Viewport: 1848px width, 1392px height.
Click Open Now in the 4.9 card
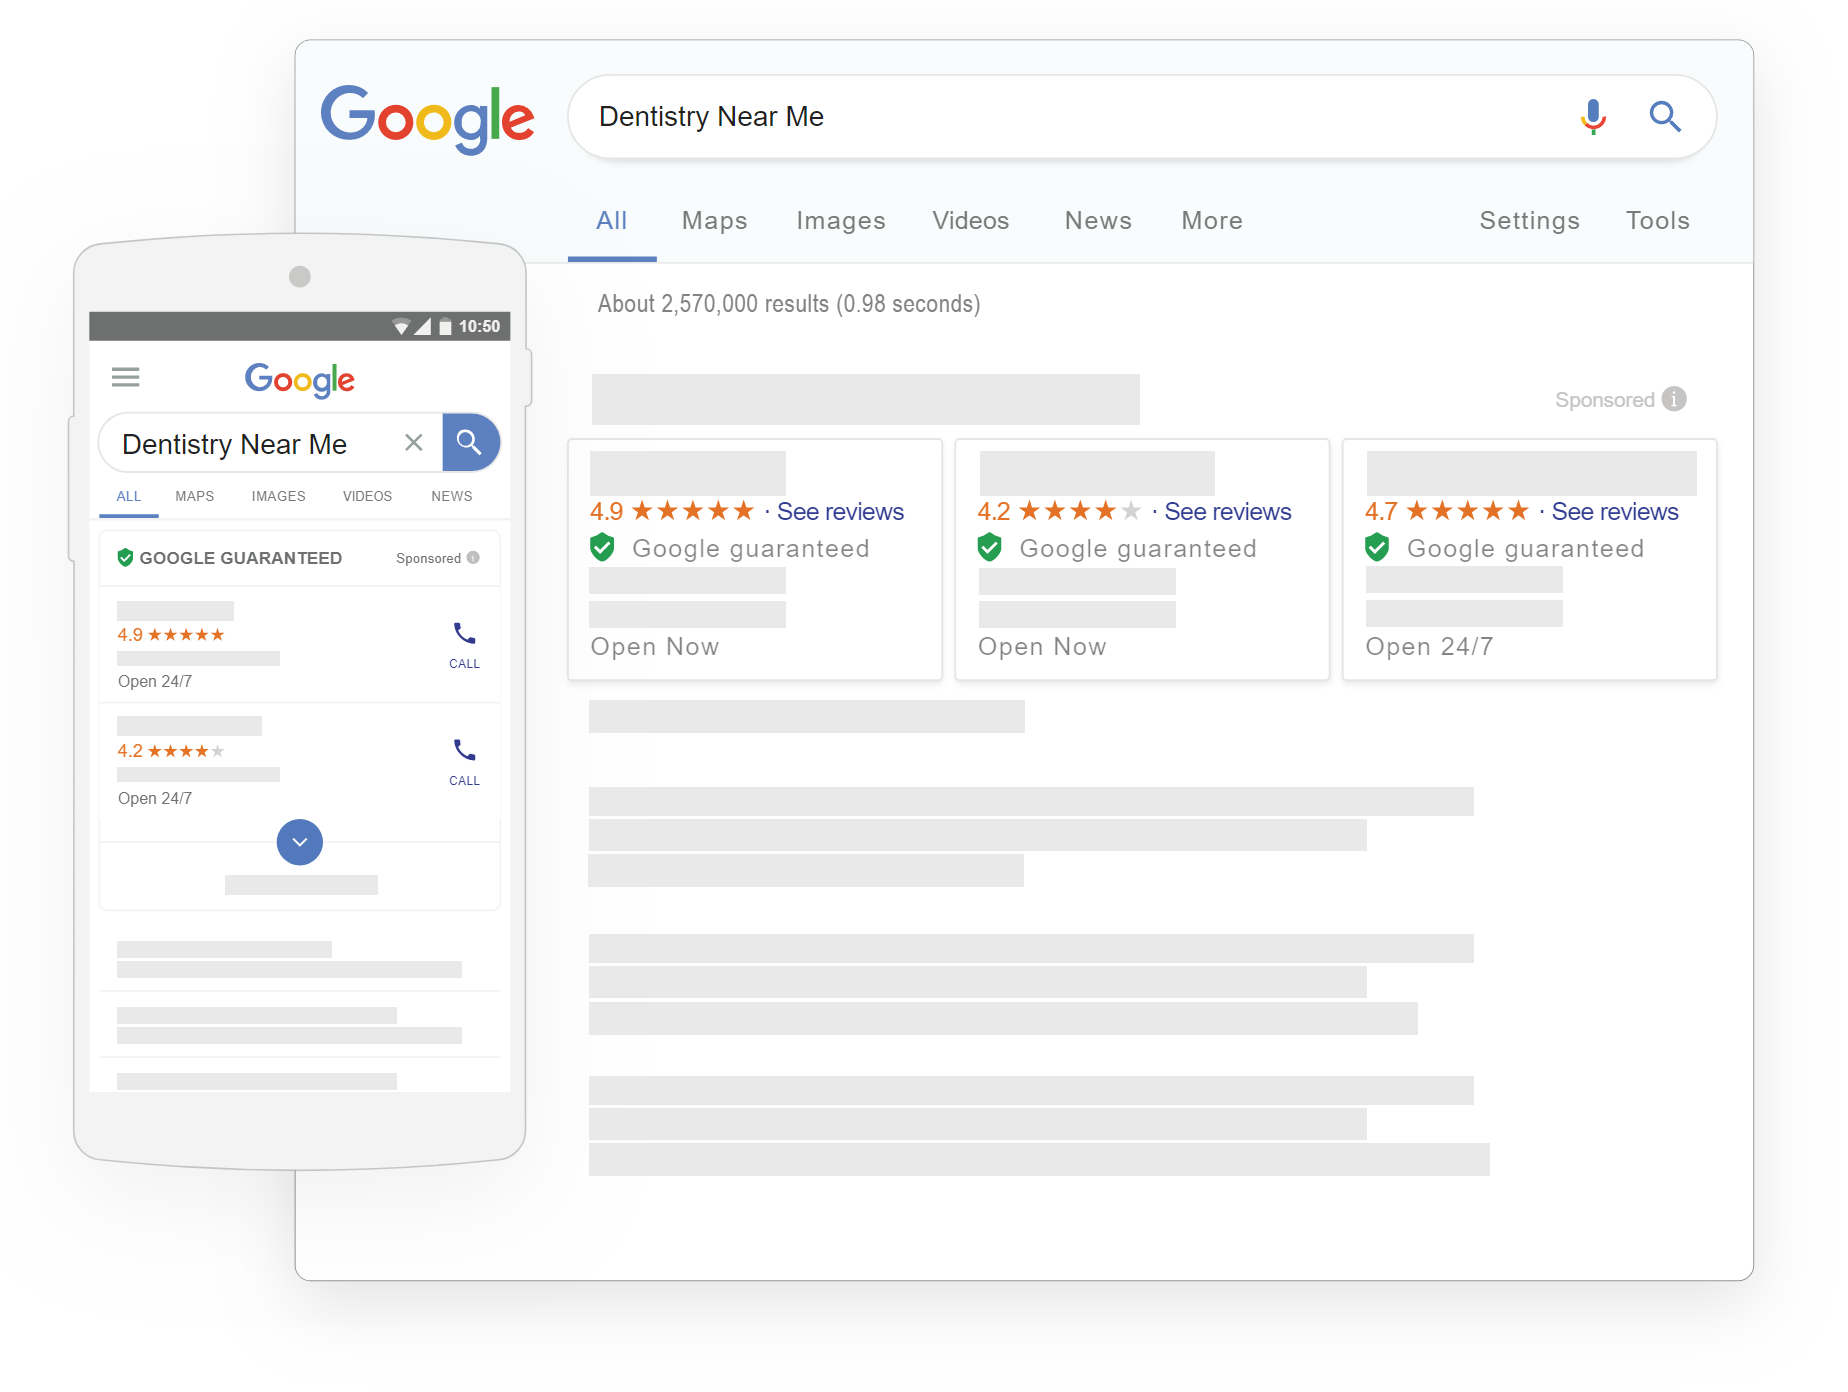tap(655, 647)
